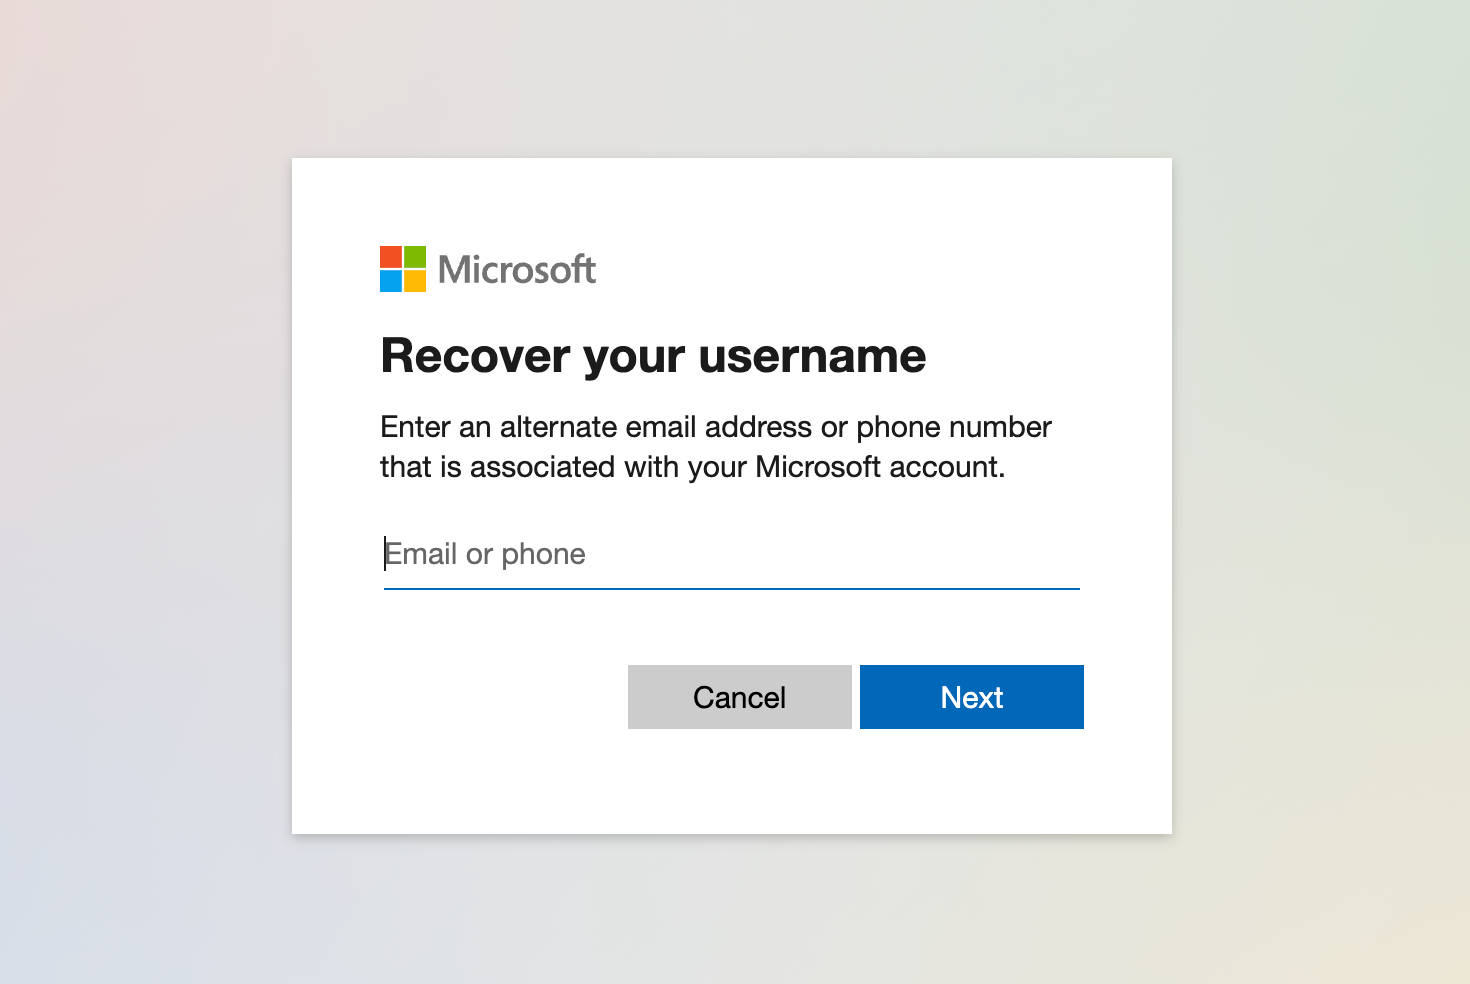Click the word 'Cancel' on the gray button
The image size is (1470, 984).
click(739, 697)
